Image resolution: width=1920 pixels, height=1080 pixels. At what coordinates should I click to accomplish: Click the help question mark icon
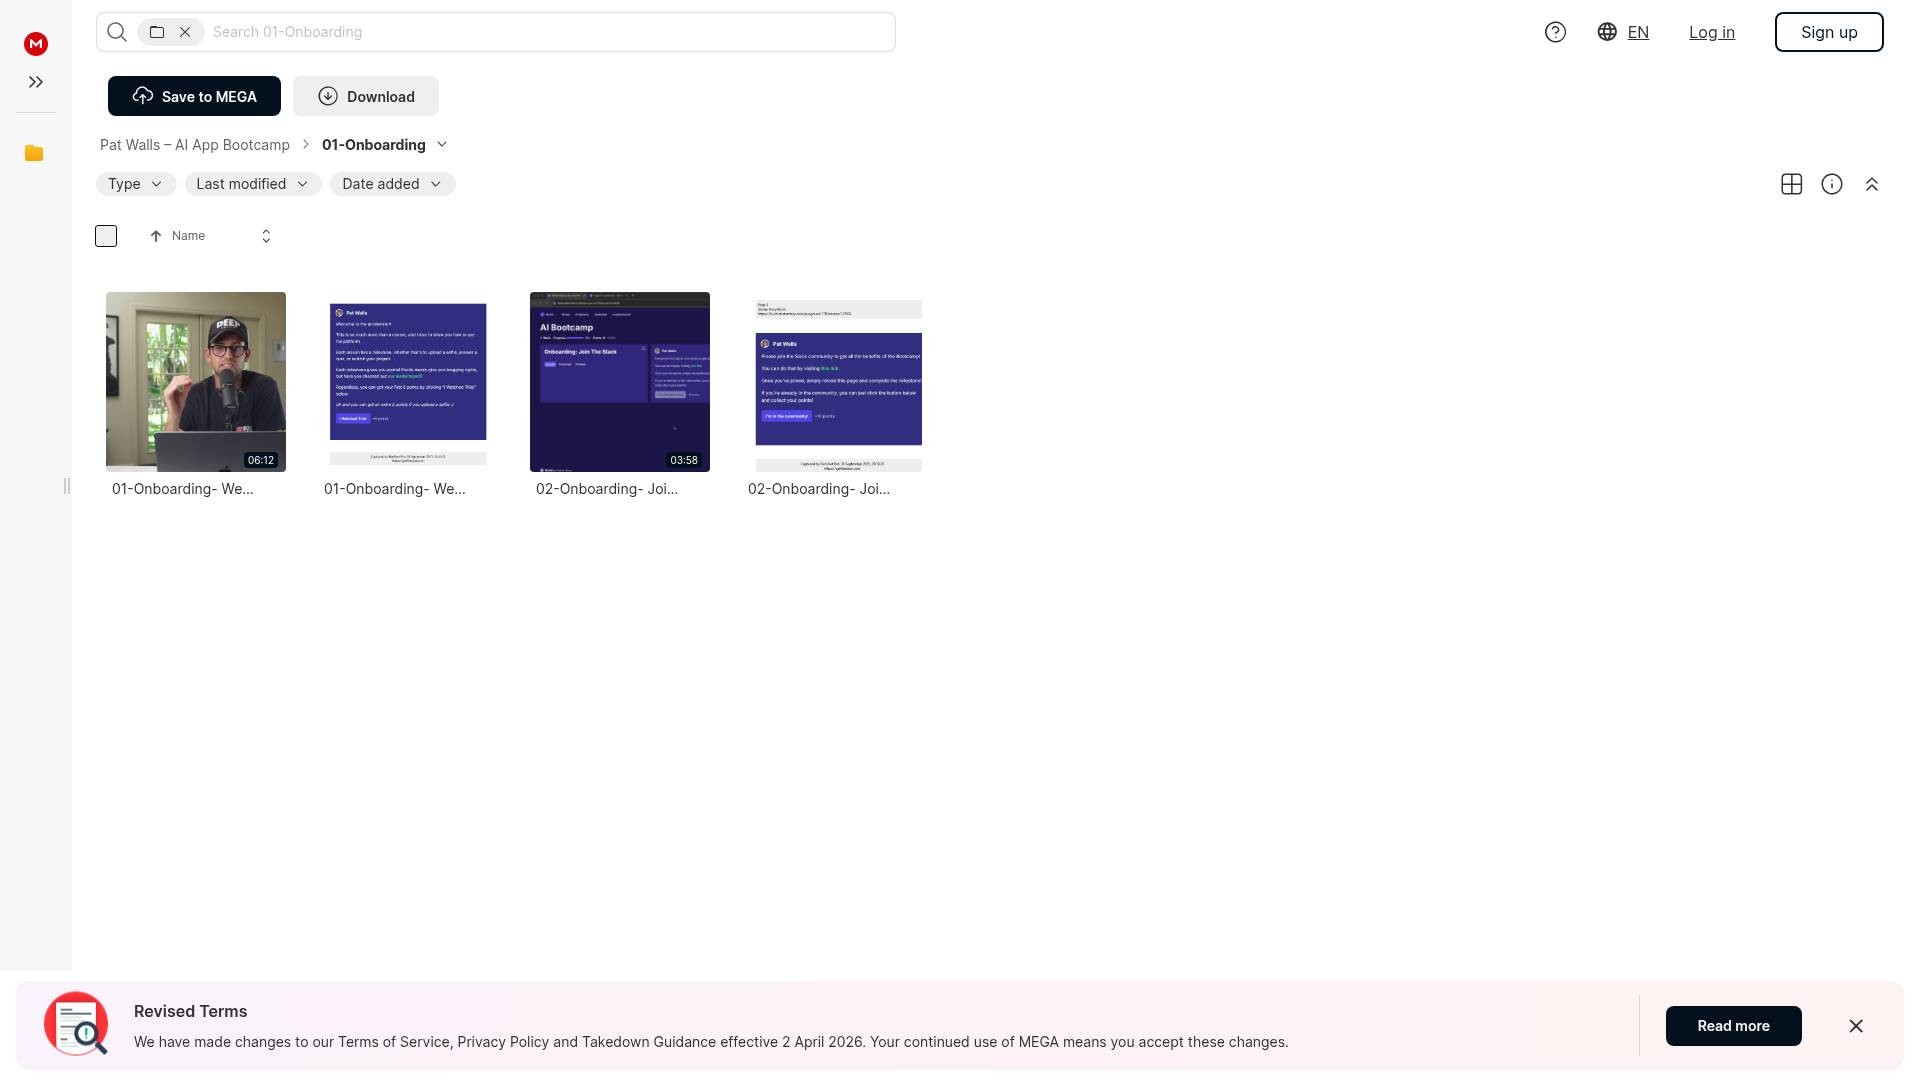1555,32
